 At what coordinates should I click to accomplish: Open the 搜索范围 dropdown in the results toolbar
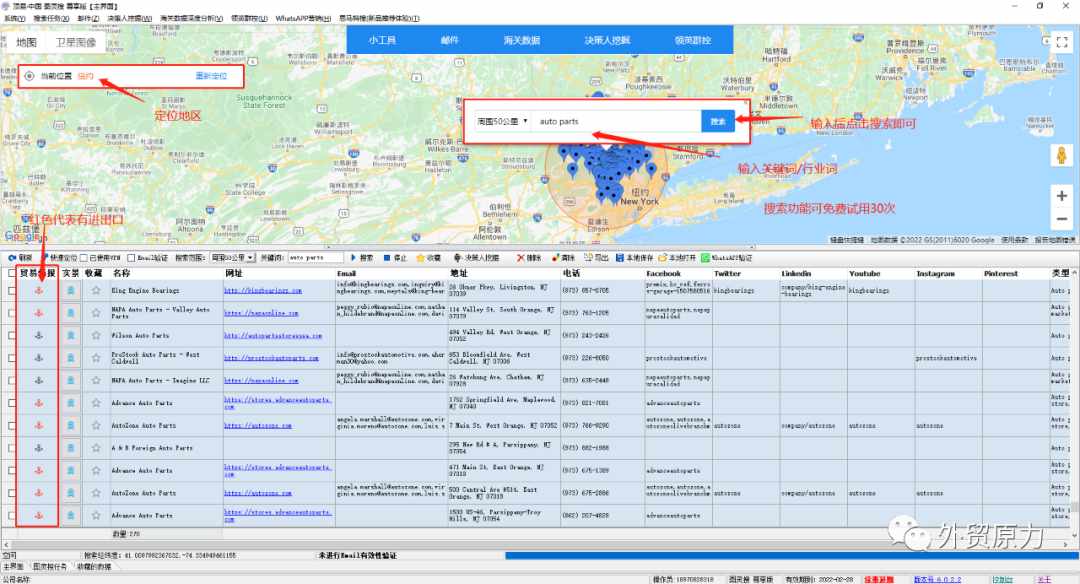233,258
